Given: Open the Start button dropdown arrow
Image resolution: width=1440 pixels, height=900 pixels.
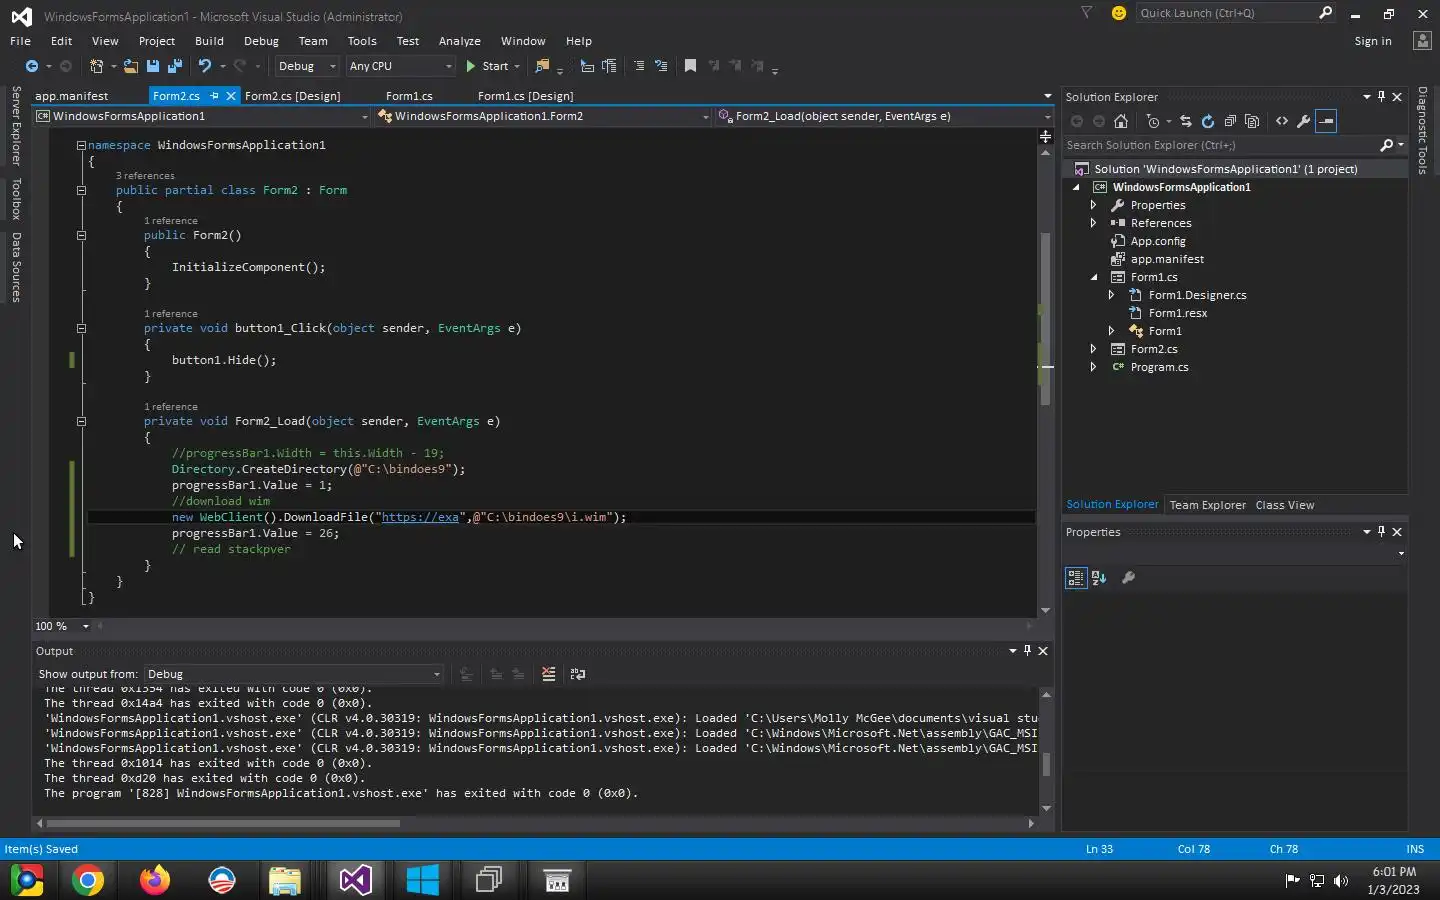Looking at the screenshot, I should [517, 66].
